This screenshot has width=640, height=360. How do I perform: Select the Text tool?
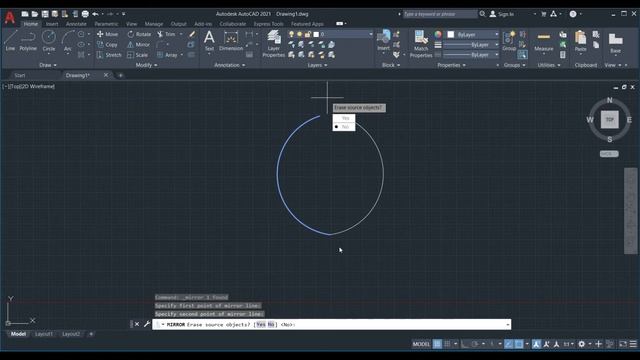point(209,40)
